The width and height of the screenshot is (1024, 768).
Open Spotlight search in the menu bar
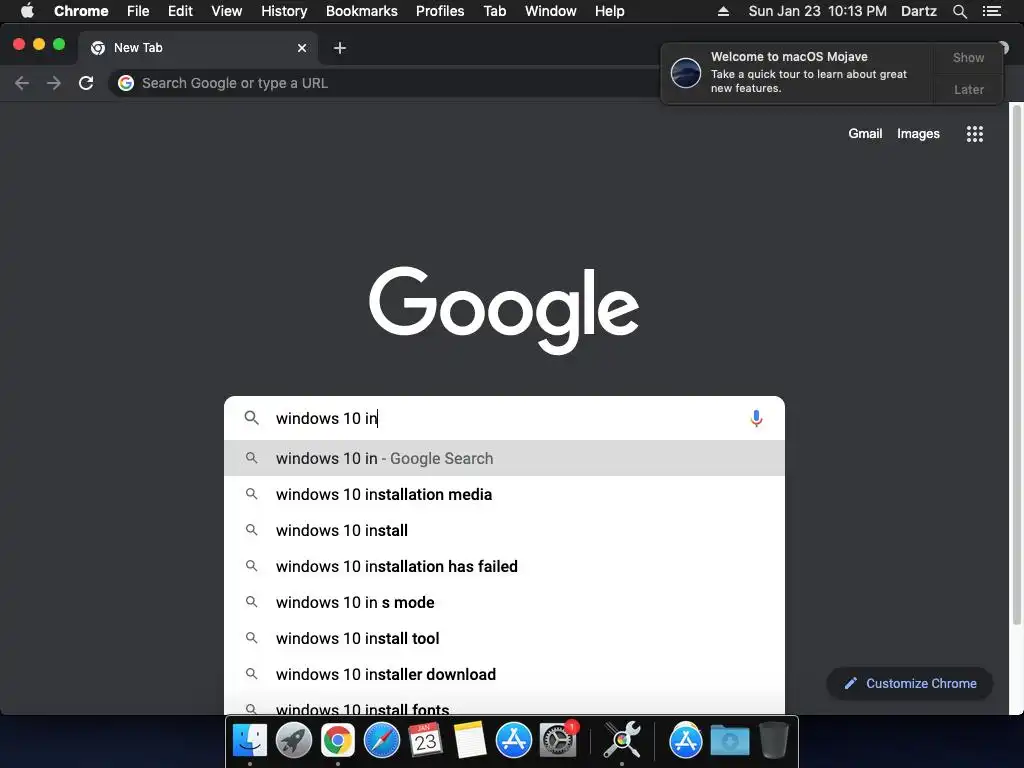[959, 11]
